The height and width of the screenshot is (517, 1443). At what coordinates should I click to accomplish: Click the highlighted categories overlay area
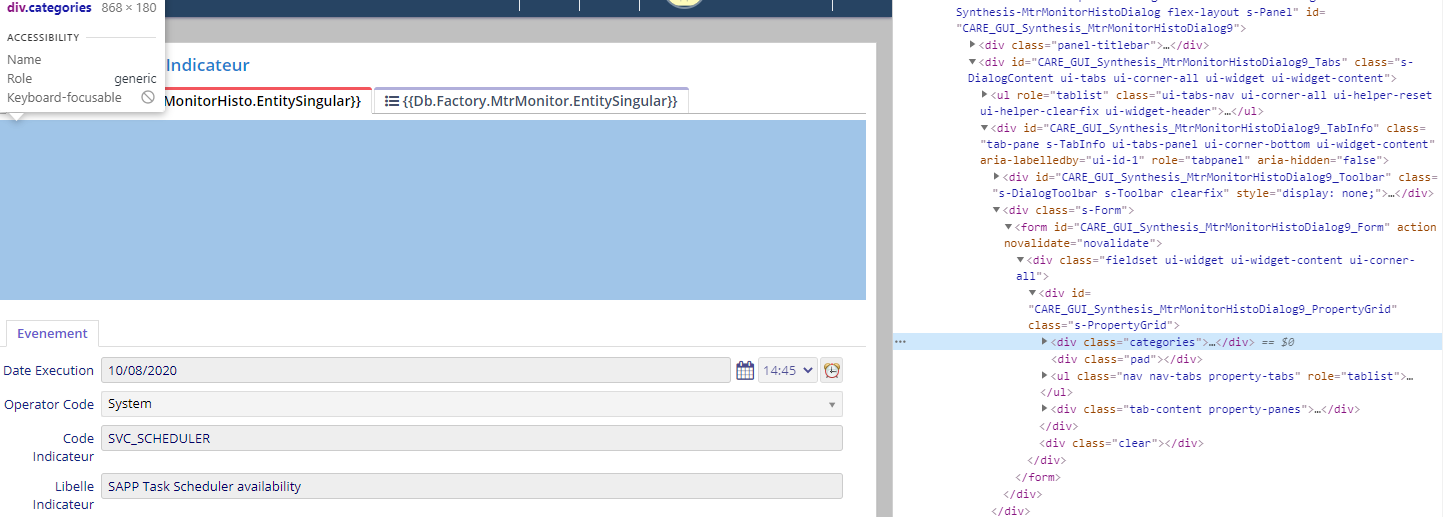433,210
